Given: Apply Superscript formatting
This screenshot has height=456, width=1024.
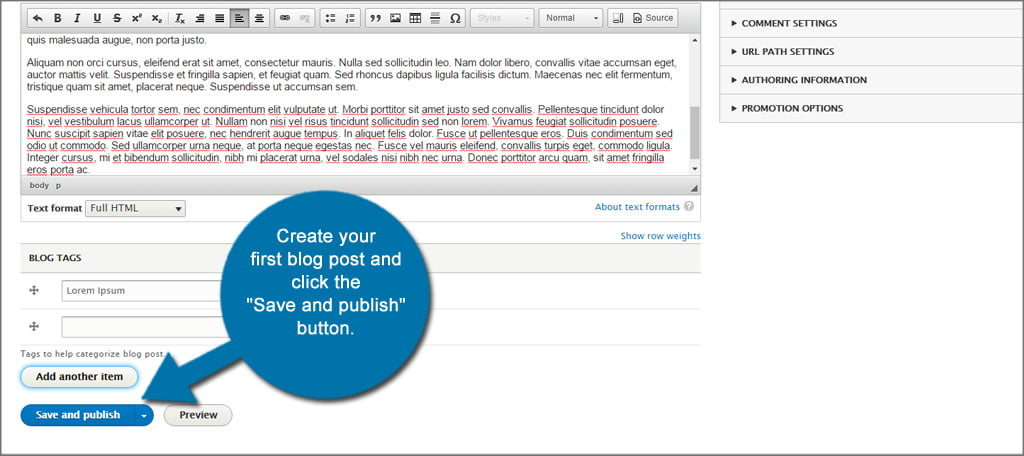Looking at the screenshot, I should point(137,18).
